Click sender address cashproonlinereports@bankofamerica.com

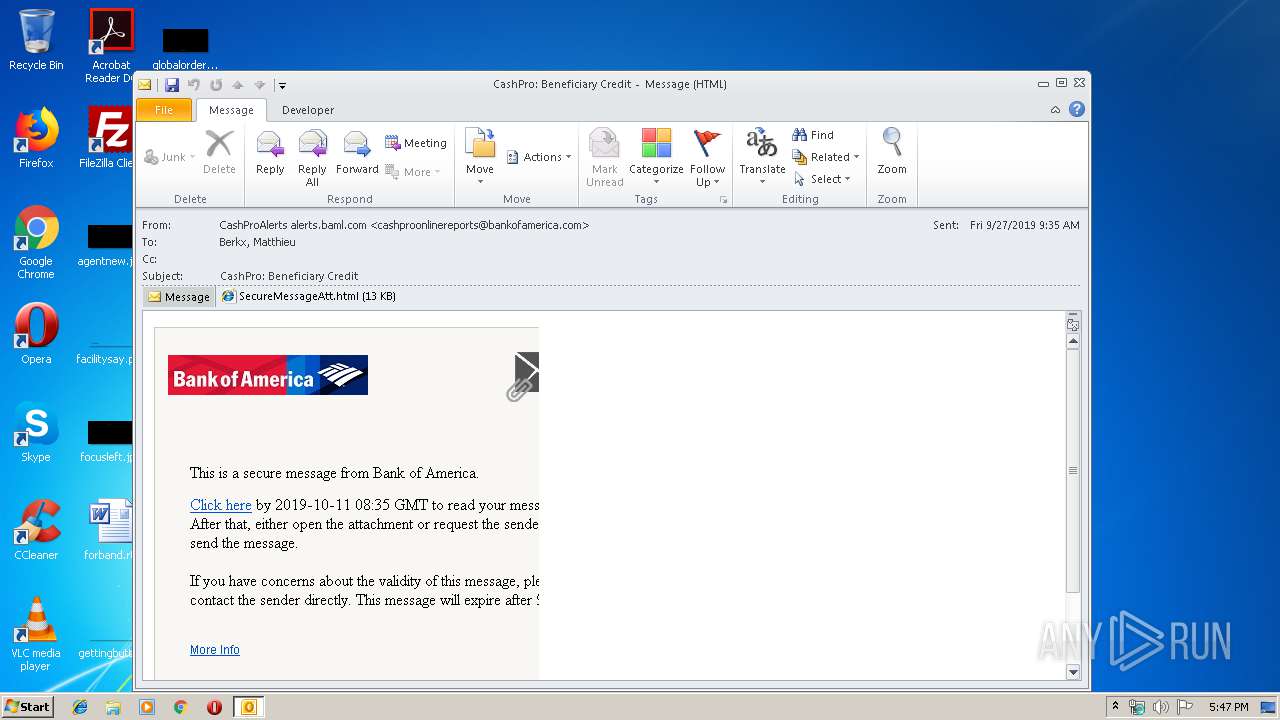pyautogui.click(x=480, y=225)
